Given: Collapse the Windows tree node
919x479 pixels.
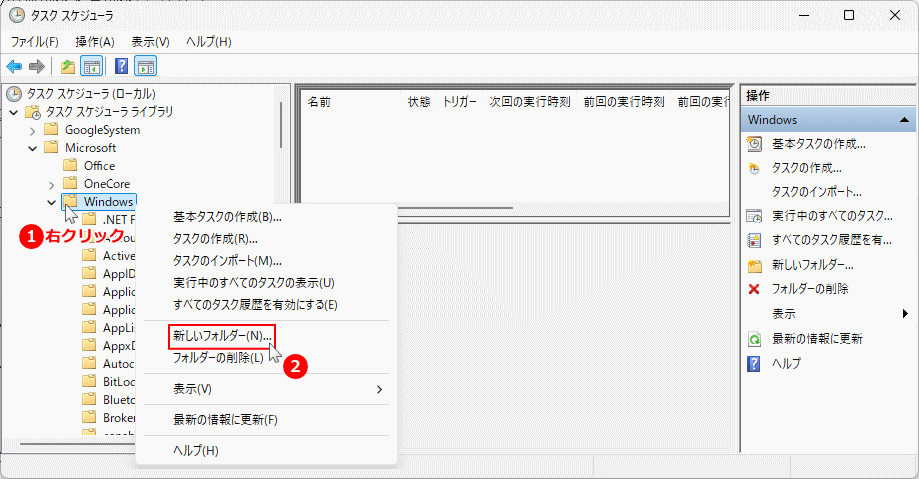Looking at the screenshot, I should coord(52,203).
